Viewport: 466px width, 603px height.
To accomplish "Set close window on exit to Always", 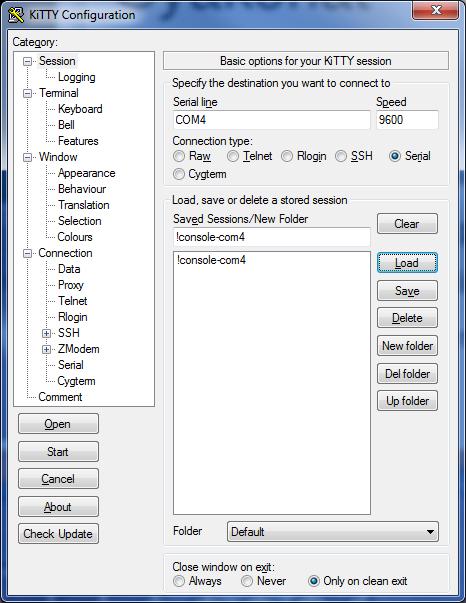I will point(179,581).
